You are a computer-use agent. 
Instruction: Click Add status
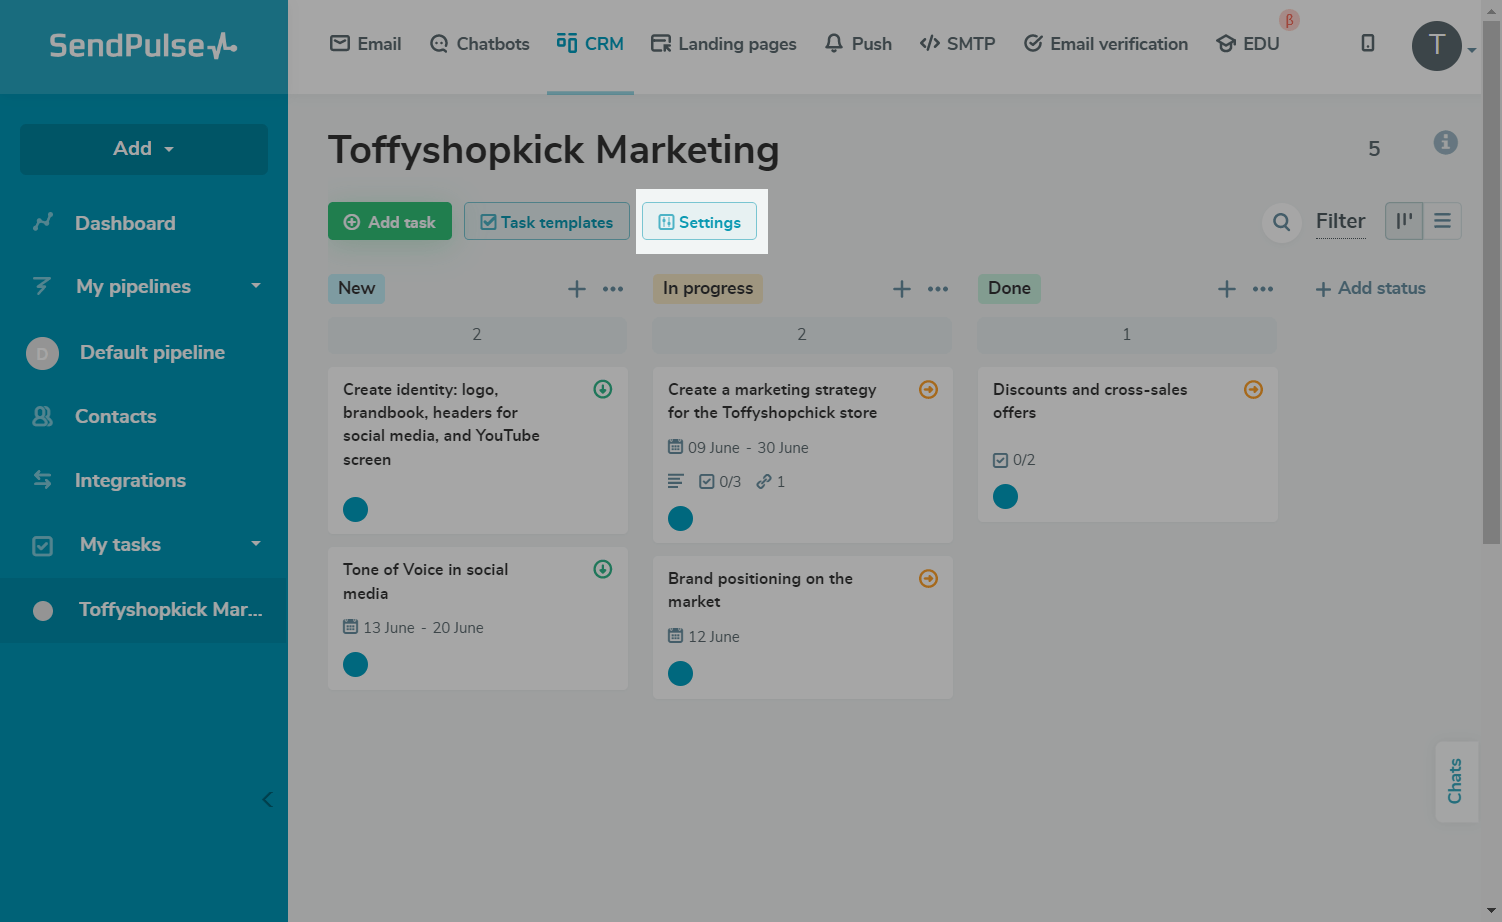pos(1370,288)
